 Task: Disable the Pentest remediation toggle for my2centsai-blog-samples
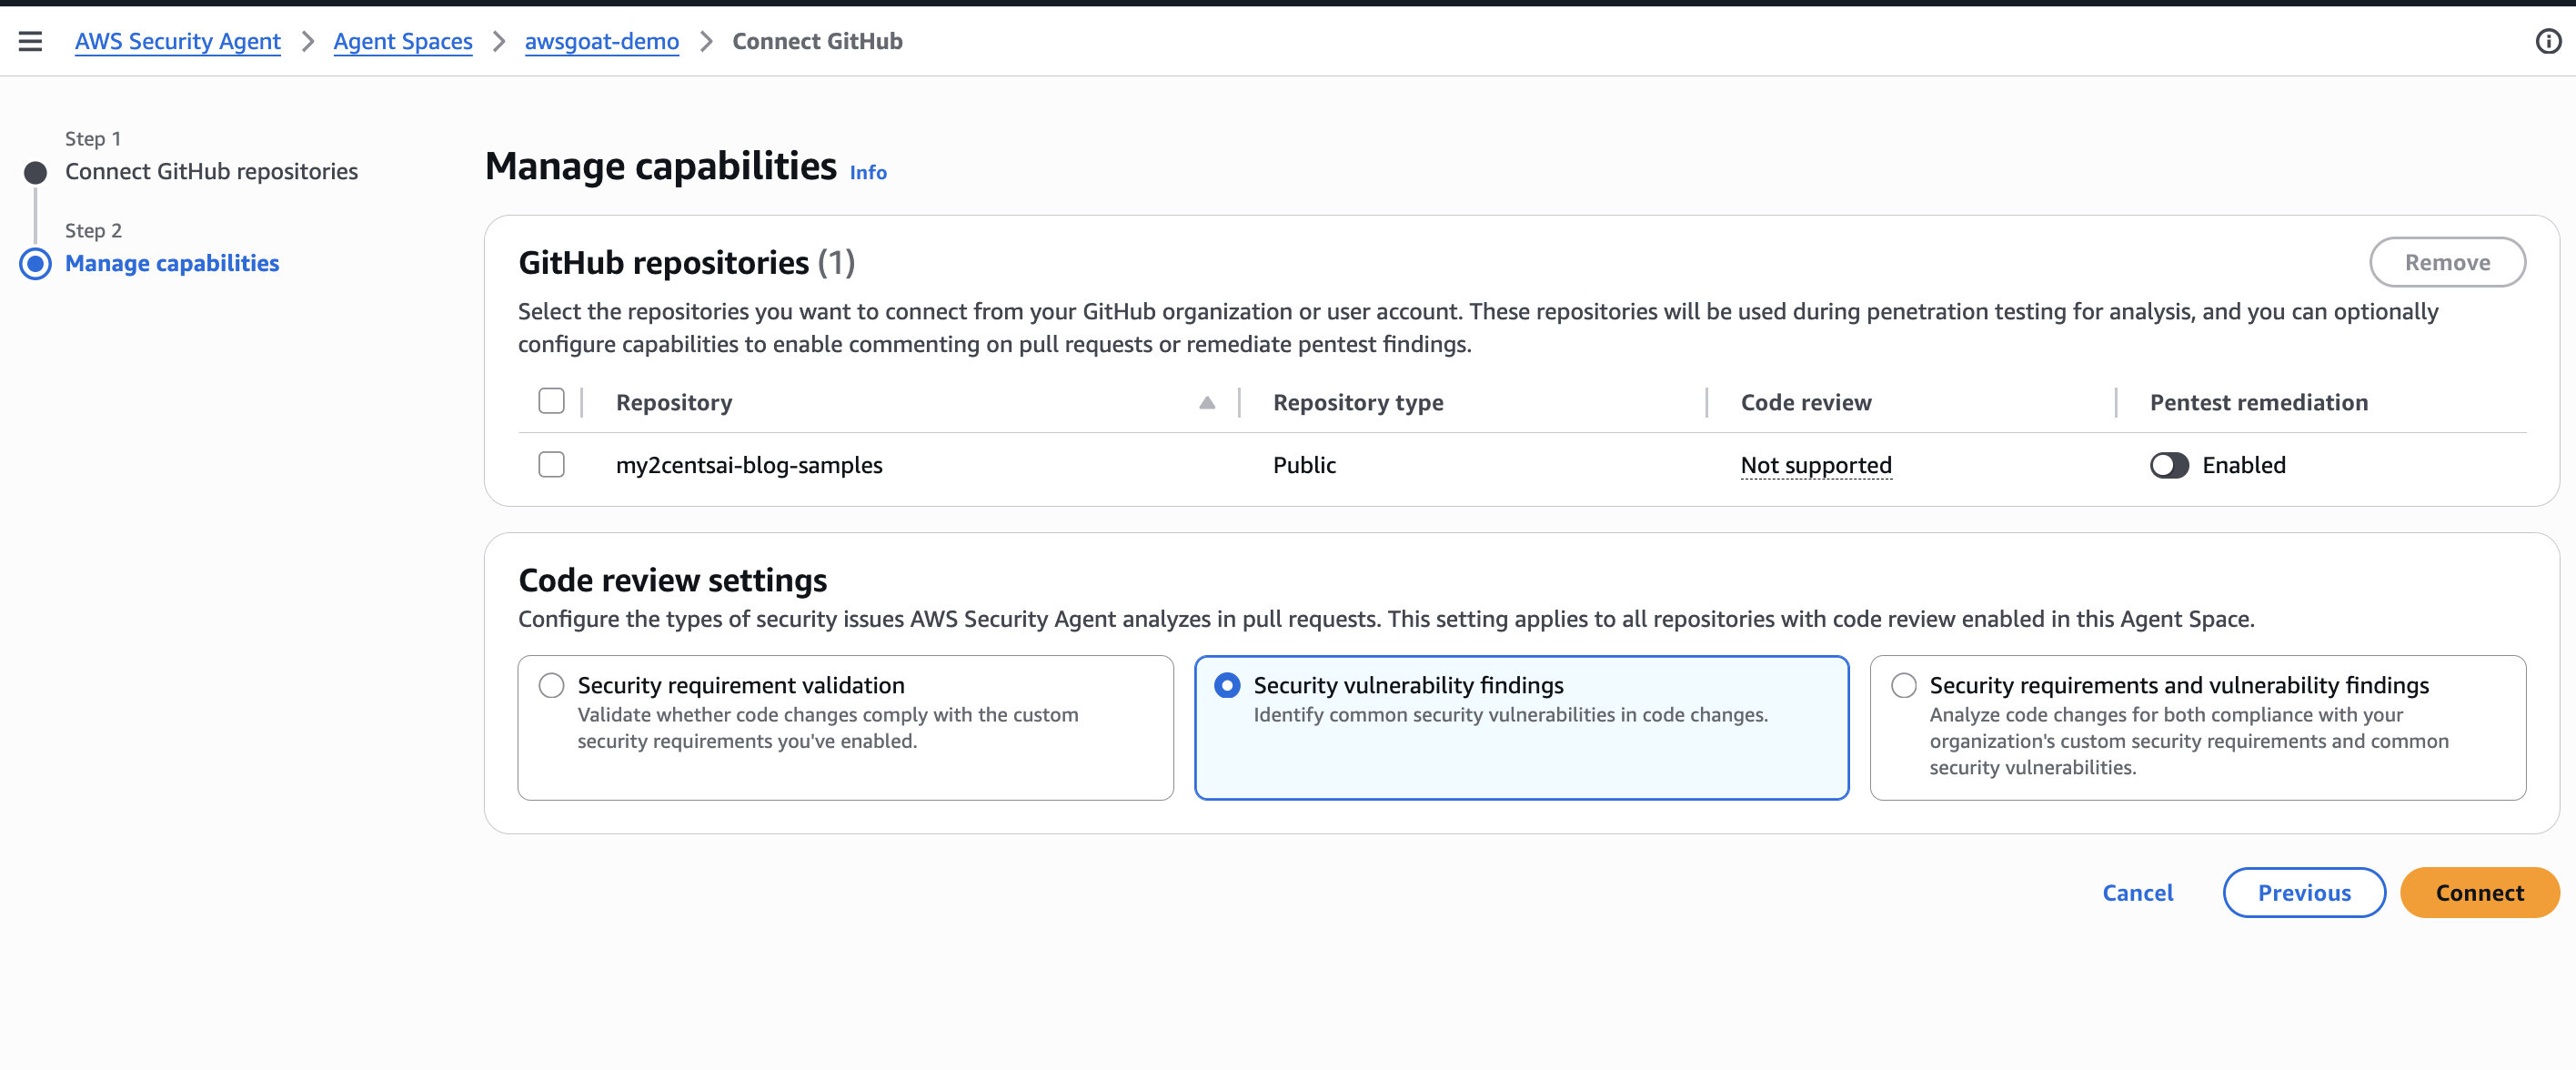click(2170, 464)
